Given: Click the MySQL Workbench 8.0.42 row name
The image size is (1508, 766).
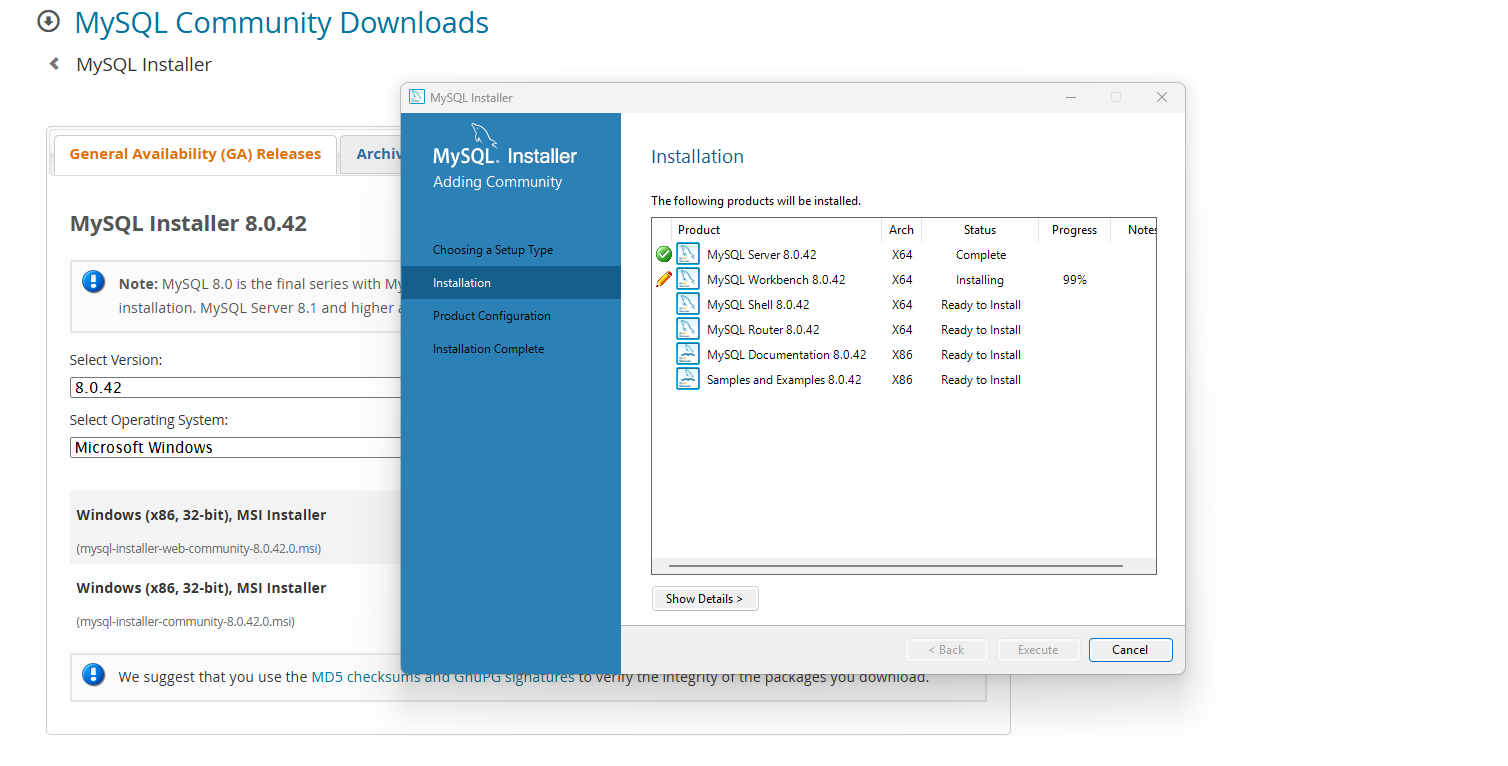Looking at the screenshot, I should tap(776, 280).
